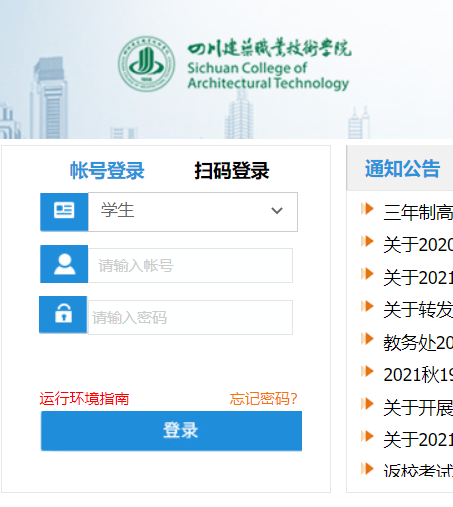Image resolution: width=453 pixels, height=507 pixels.
Task: Click orange arrow bullet before 2021秋19
Action: pyautogui.click(x=367, y=371)
